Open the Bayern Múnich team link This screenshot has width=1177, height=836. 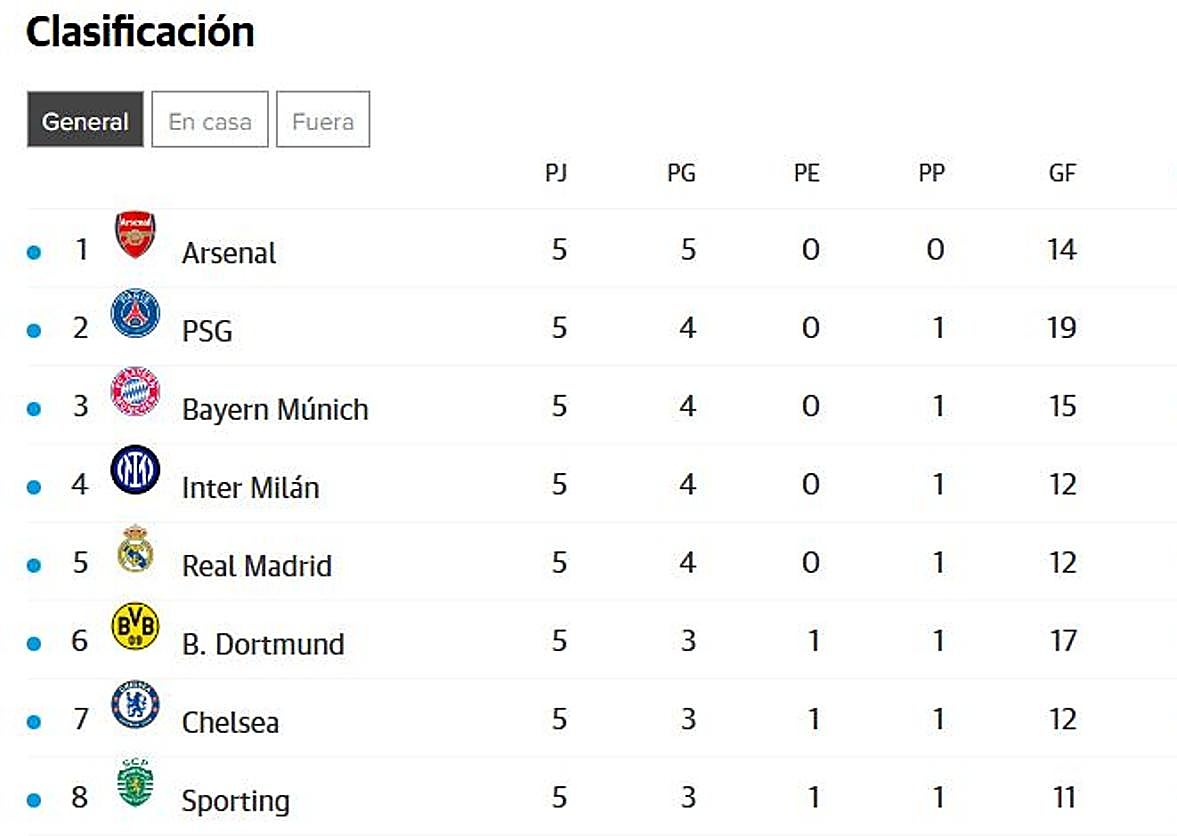tap(275, 410)
